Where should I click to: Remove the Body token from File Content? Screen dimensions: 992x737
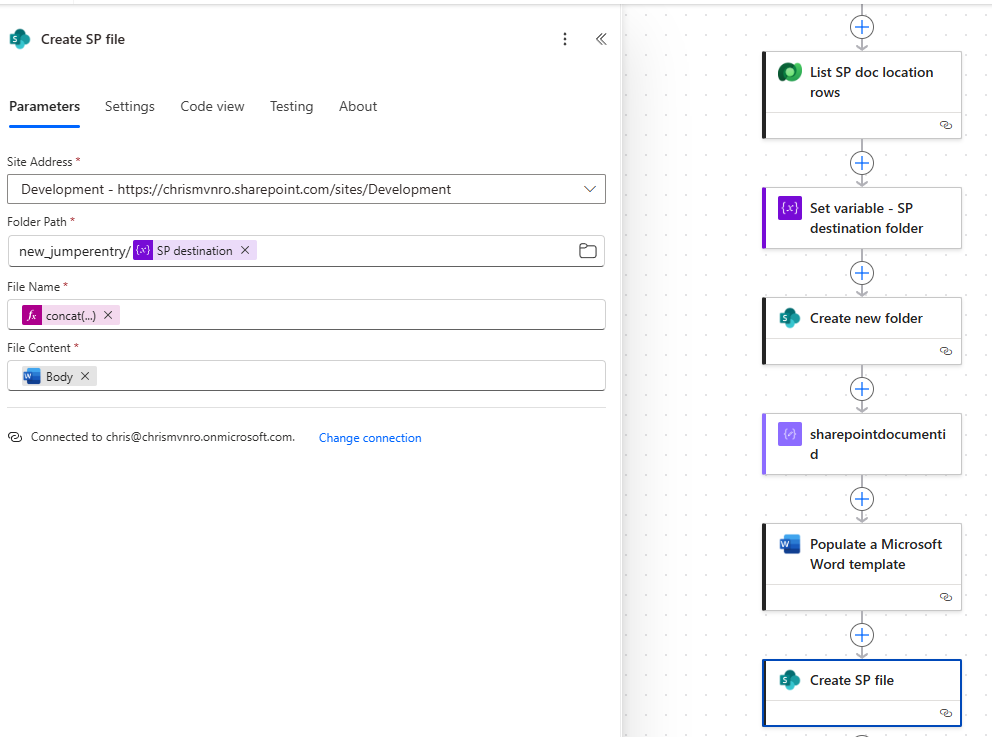[x=85, y=376]
